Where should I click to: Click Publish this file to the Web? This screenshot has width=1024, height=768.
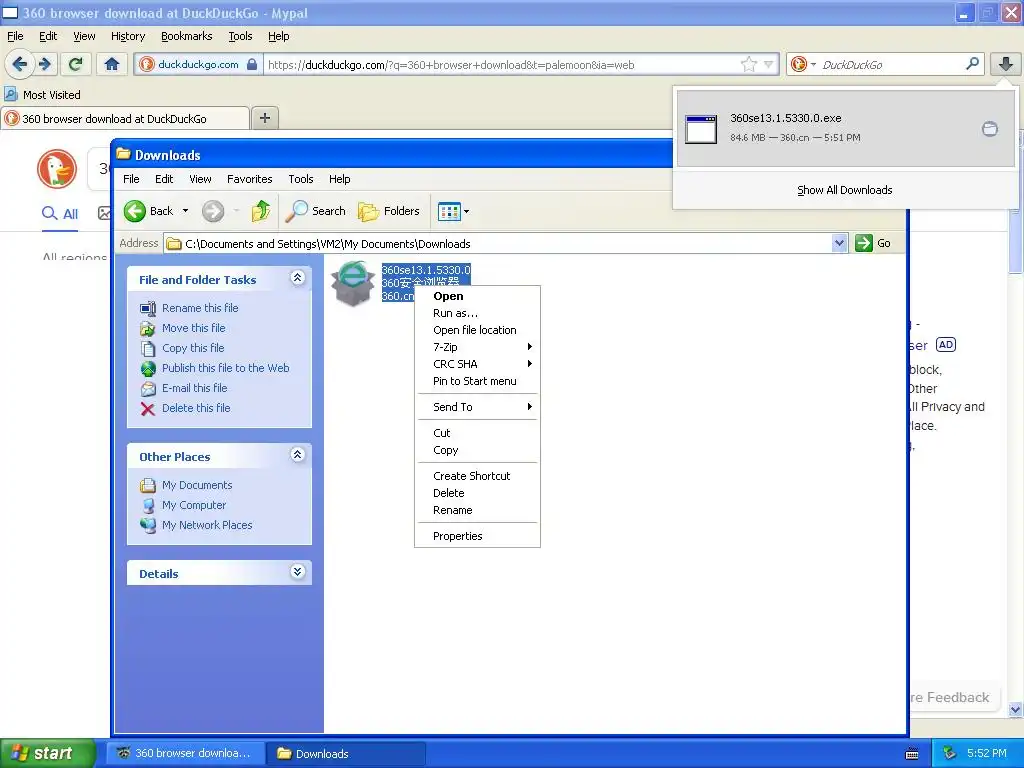coord(225,368)
